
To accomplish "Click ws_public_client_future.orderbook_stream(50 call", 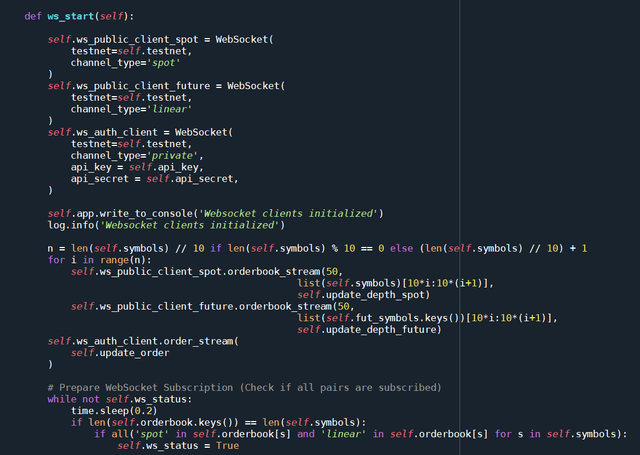I will 212,306.
